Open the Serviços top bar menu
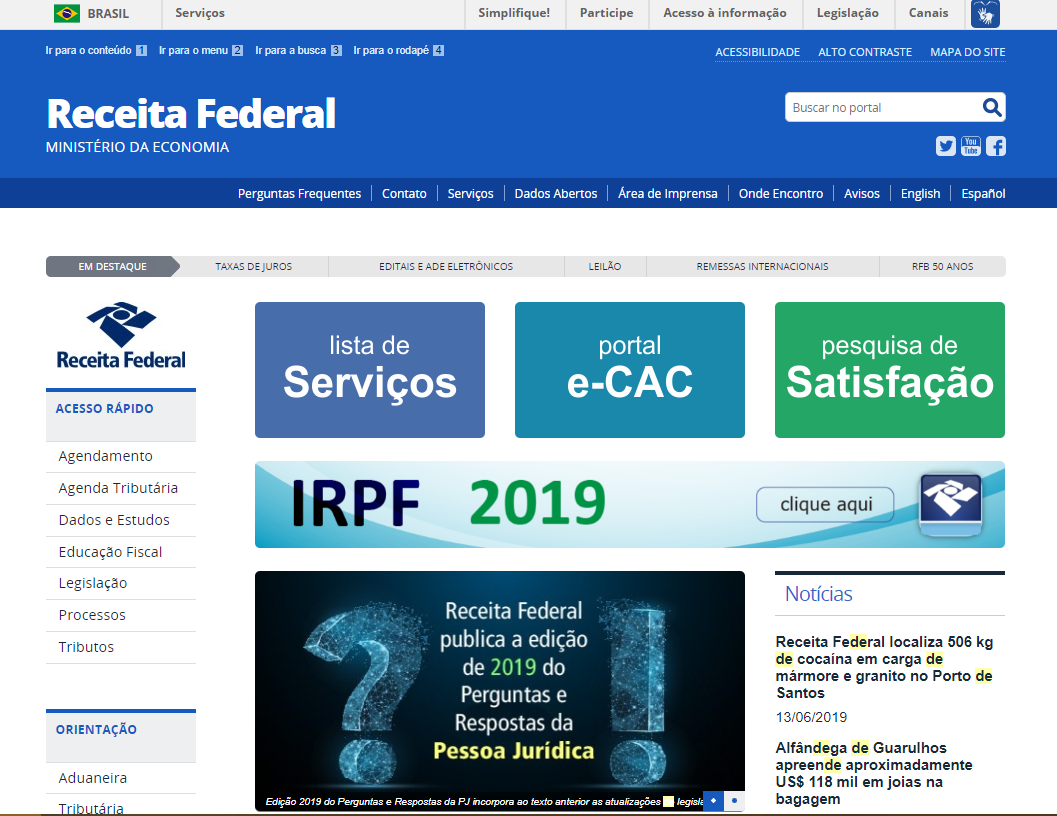Screen dimensions: 1057x816 click(200, 13)
